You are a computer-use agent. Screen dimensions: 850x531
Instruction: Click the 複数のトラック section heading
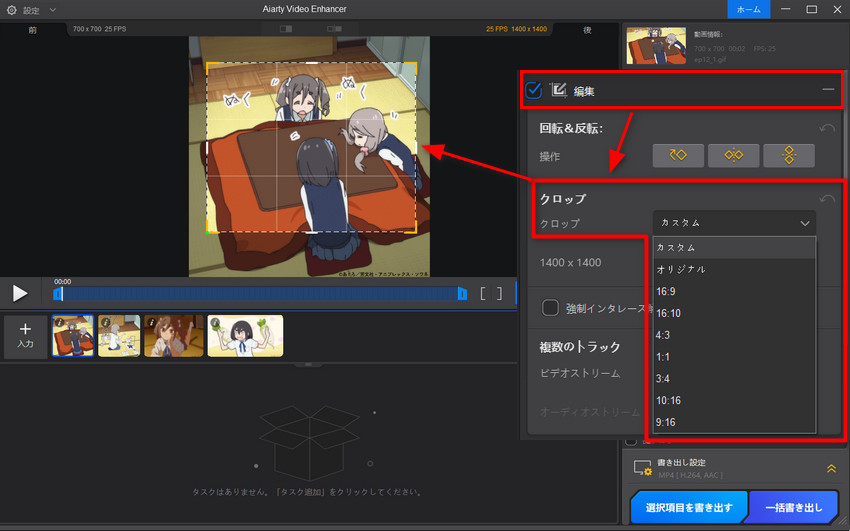(579, 347)
